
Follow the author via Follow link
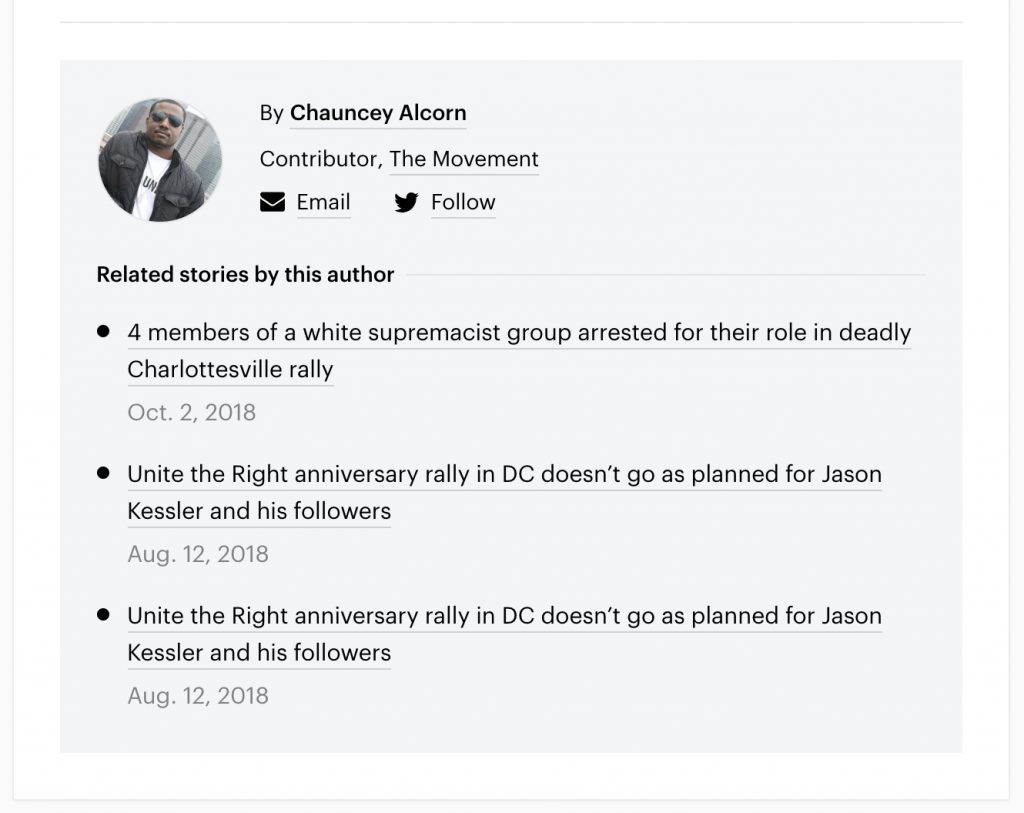coord(463,203)
